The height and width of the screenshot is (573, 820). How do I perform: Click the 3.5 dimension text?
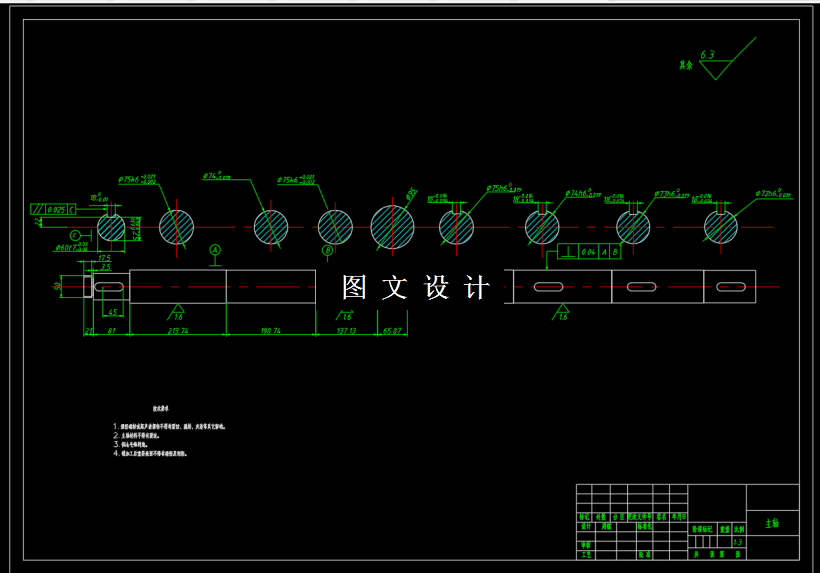(106, 267)
